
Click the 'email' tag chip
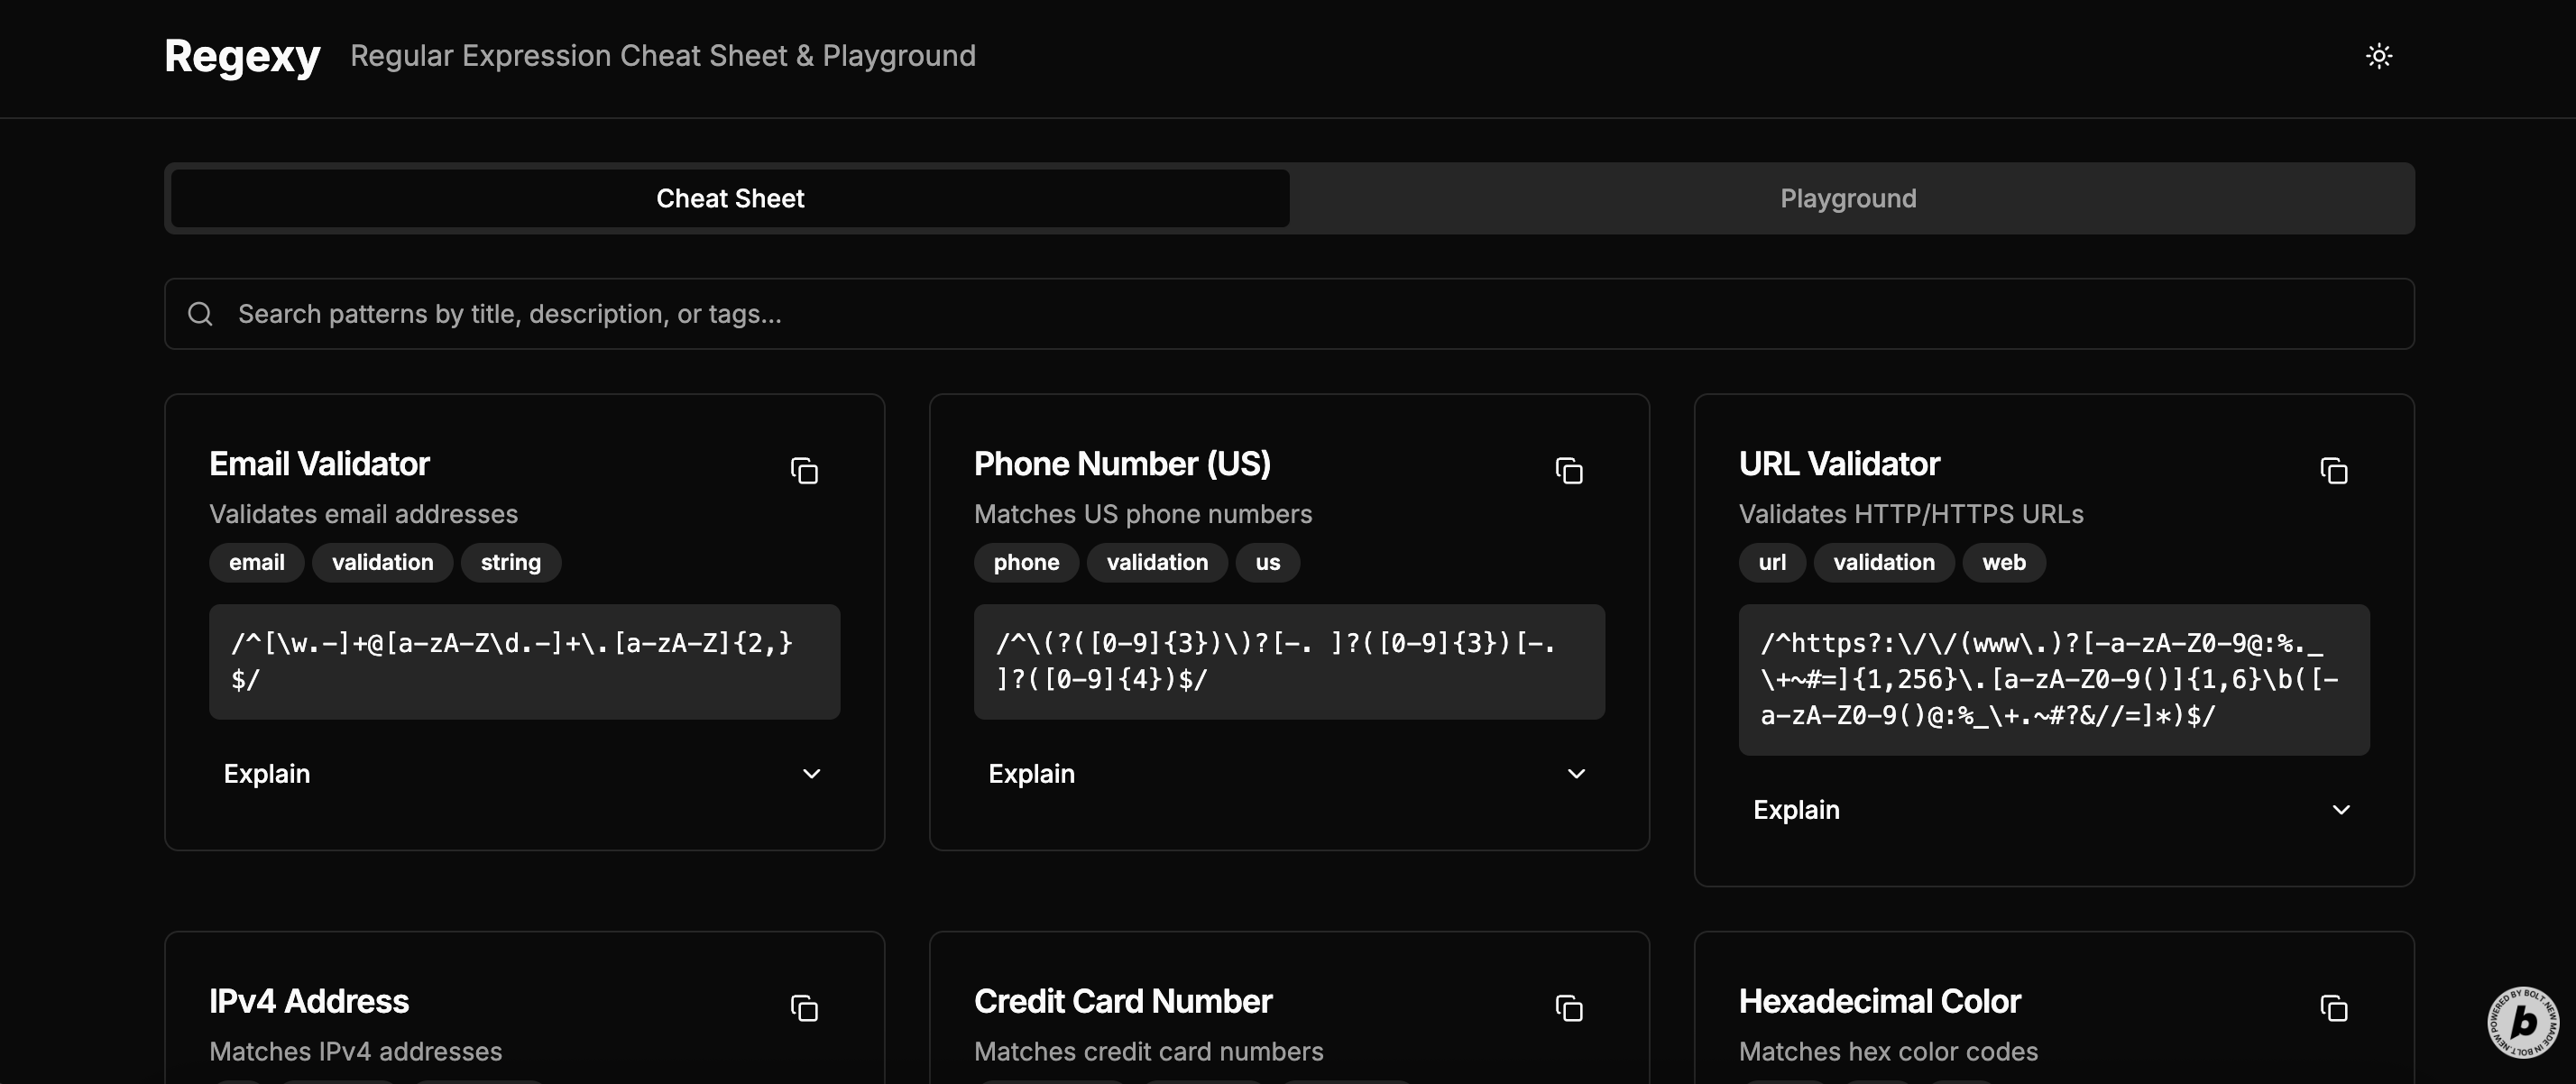point(256,562)
